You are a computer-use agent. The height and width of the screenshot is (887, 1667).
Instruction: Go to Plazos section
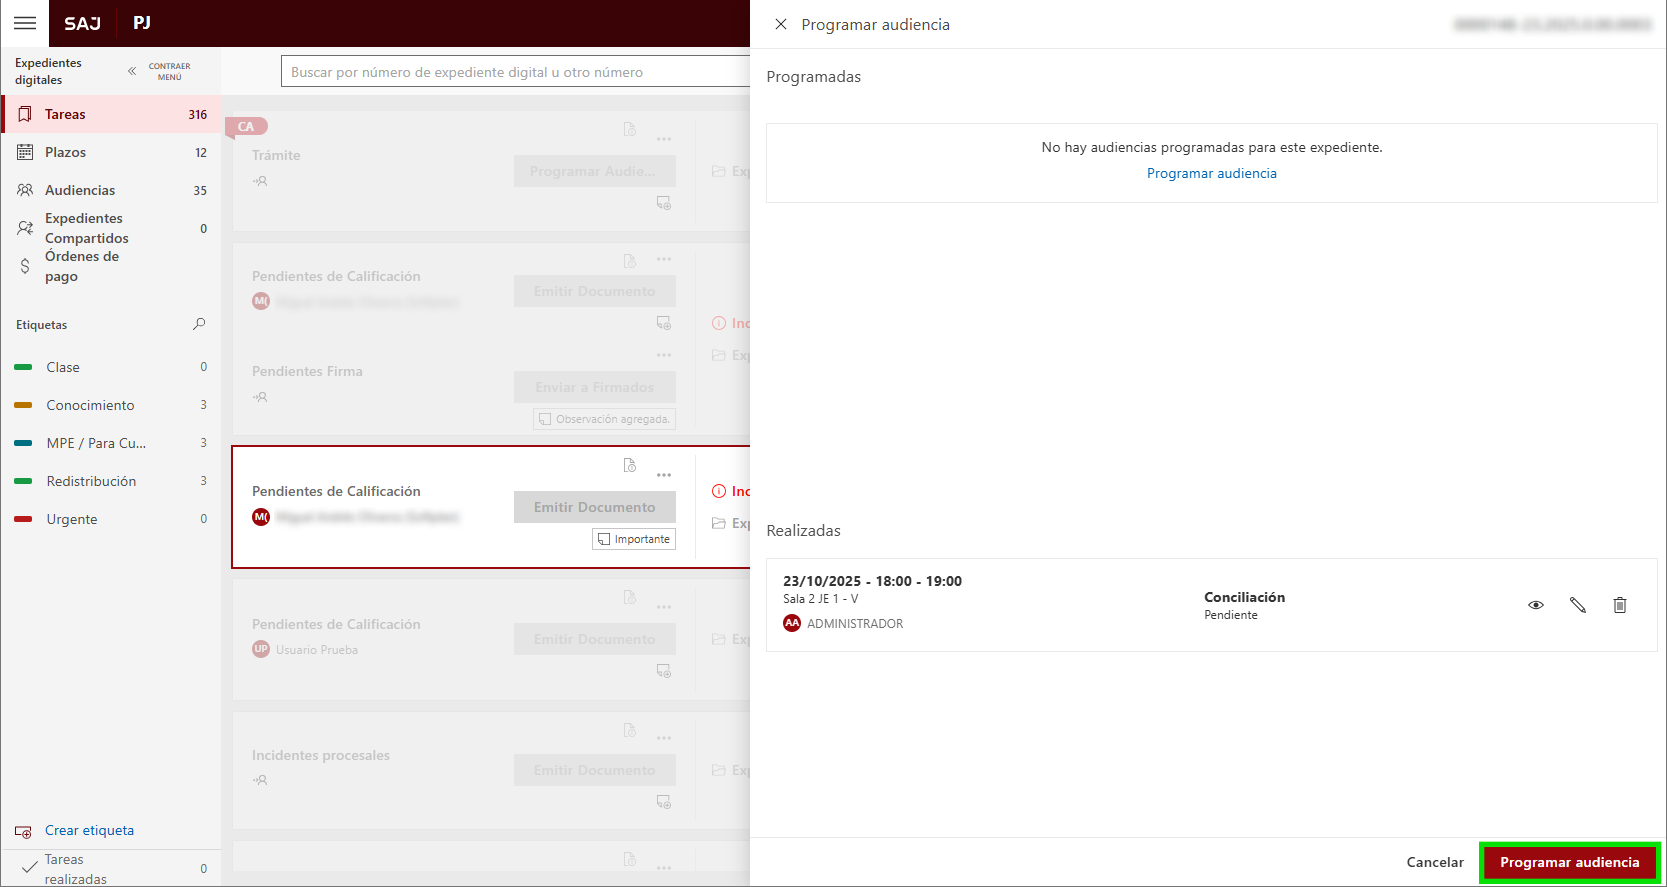pos(66,152)
